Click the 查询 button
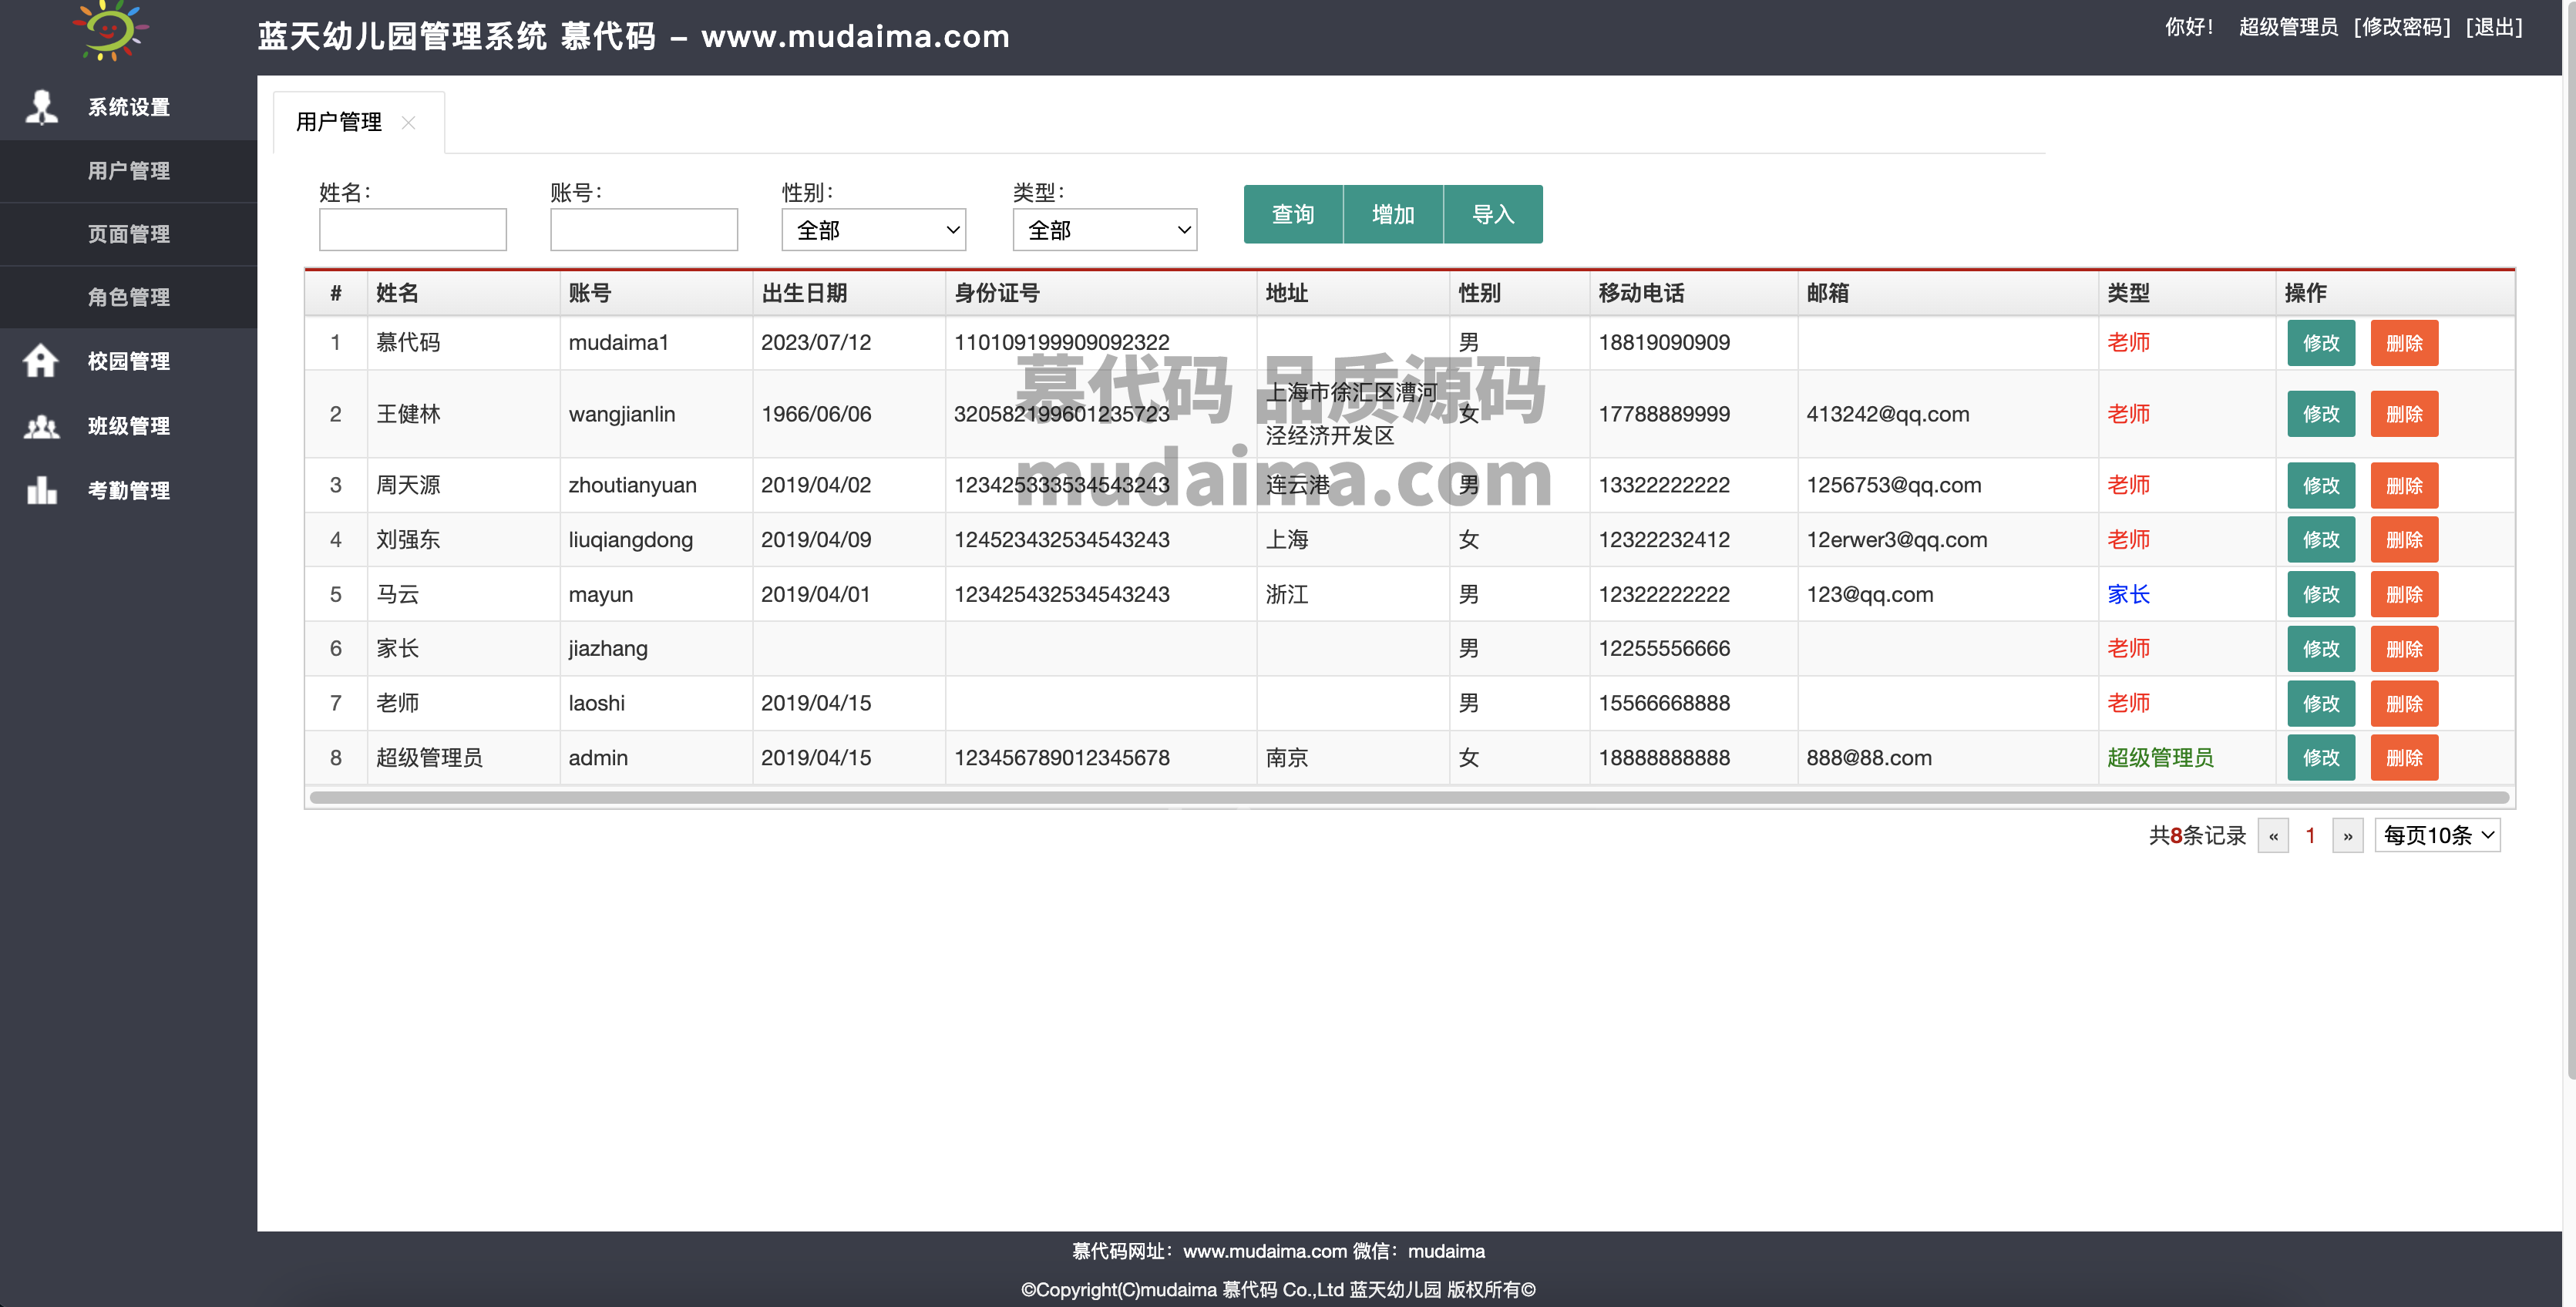Viewport: 2576px width, 1307px height. point(1293,214)
